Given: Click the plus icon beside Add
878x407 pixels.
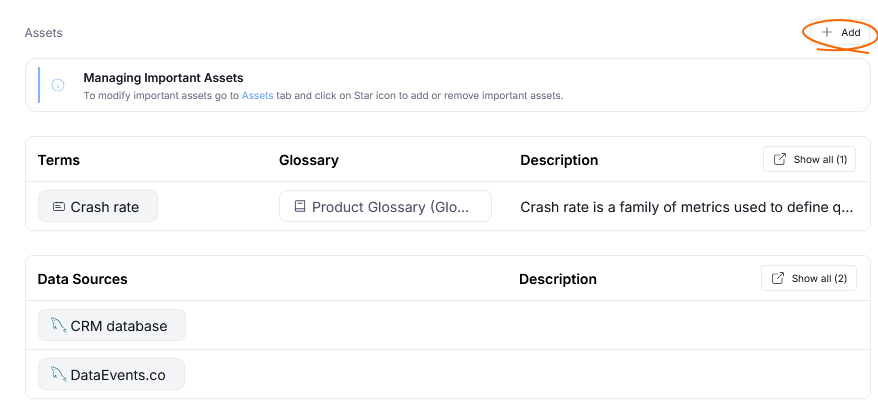Looking at the screenshot, I should [x=827, y=32].
